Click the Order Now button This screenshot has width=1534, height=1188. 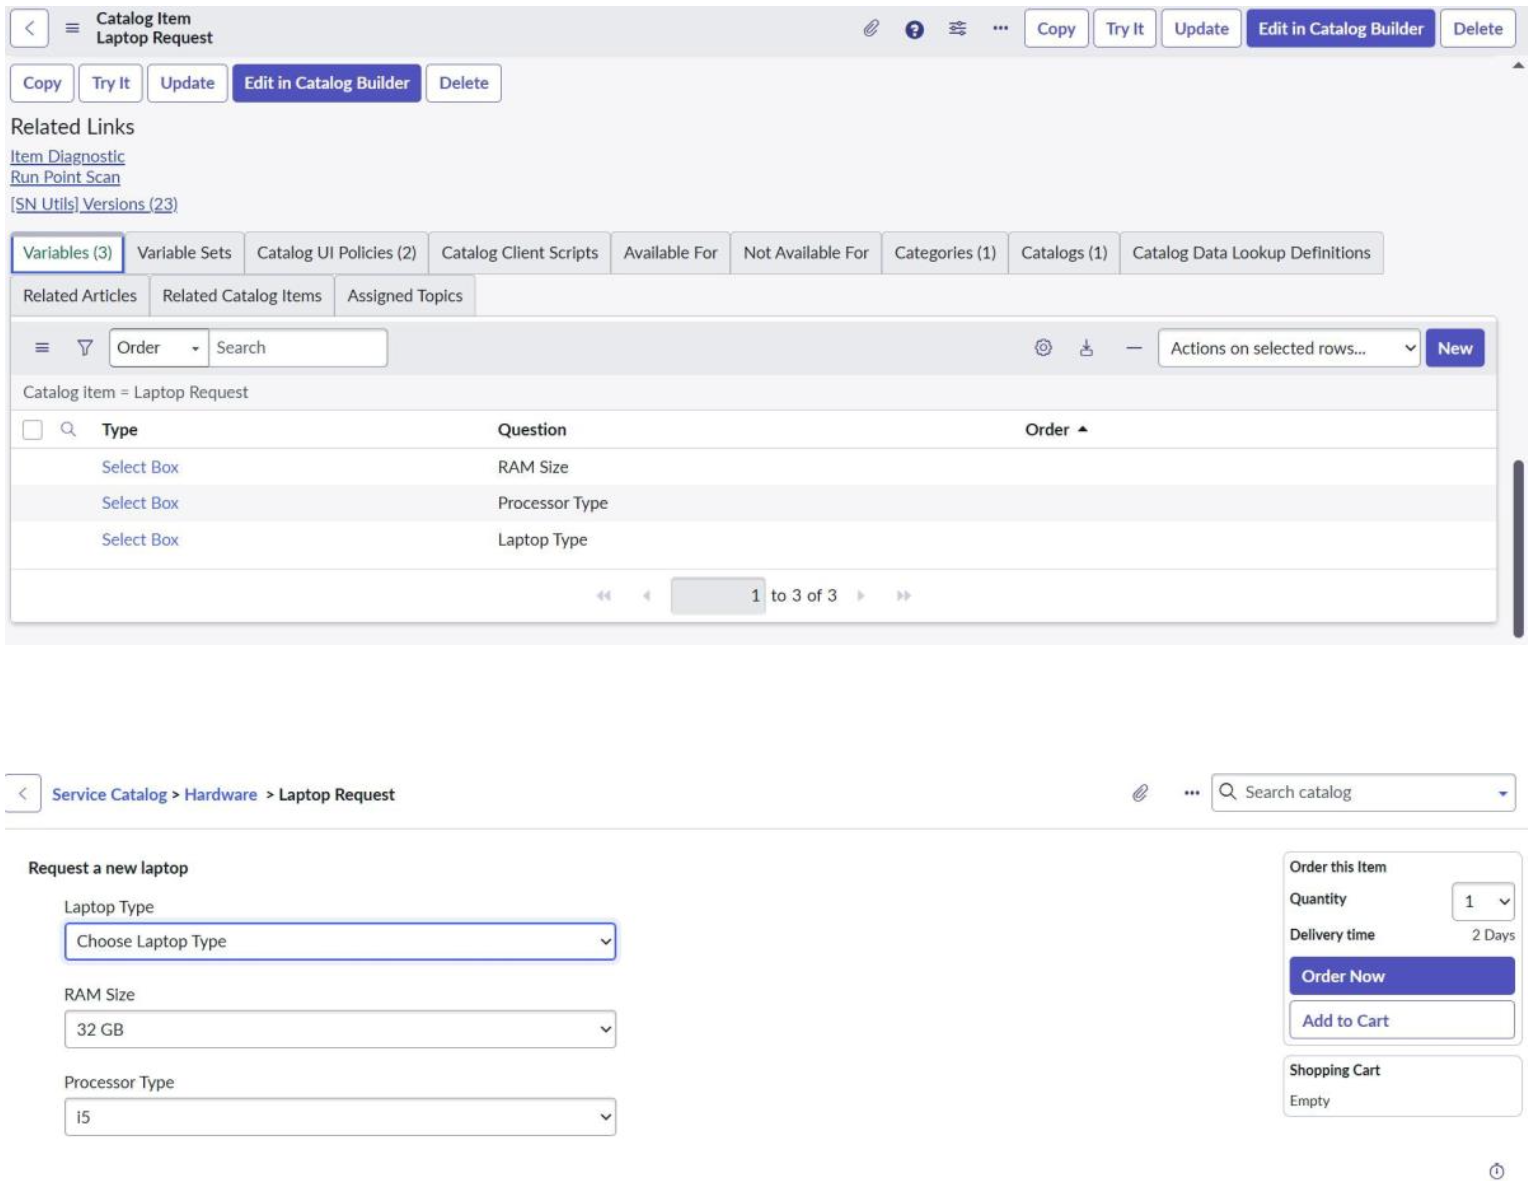pyautogui.click(x=1401, y=976)
